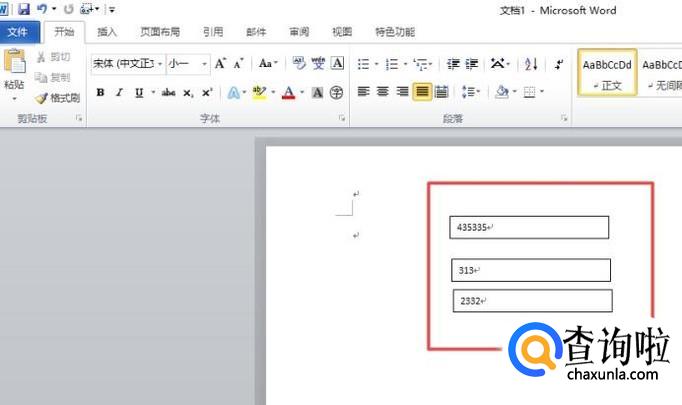Image resolution: width=682 pixels, height=405 pixels.
Task: Open the undo history dropdown arrow
Action: 54,9
